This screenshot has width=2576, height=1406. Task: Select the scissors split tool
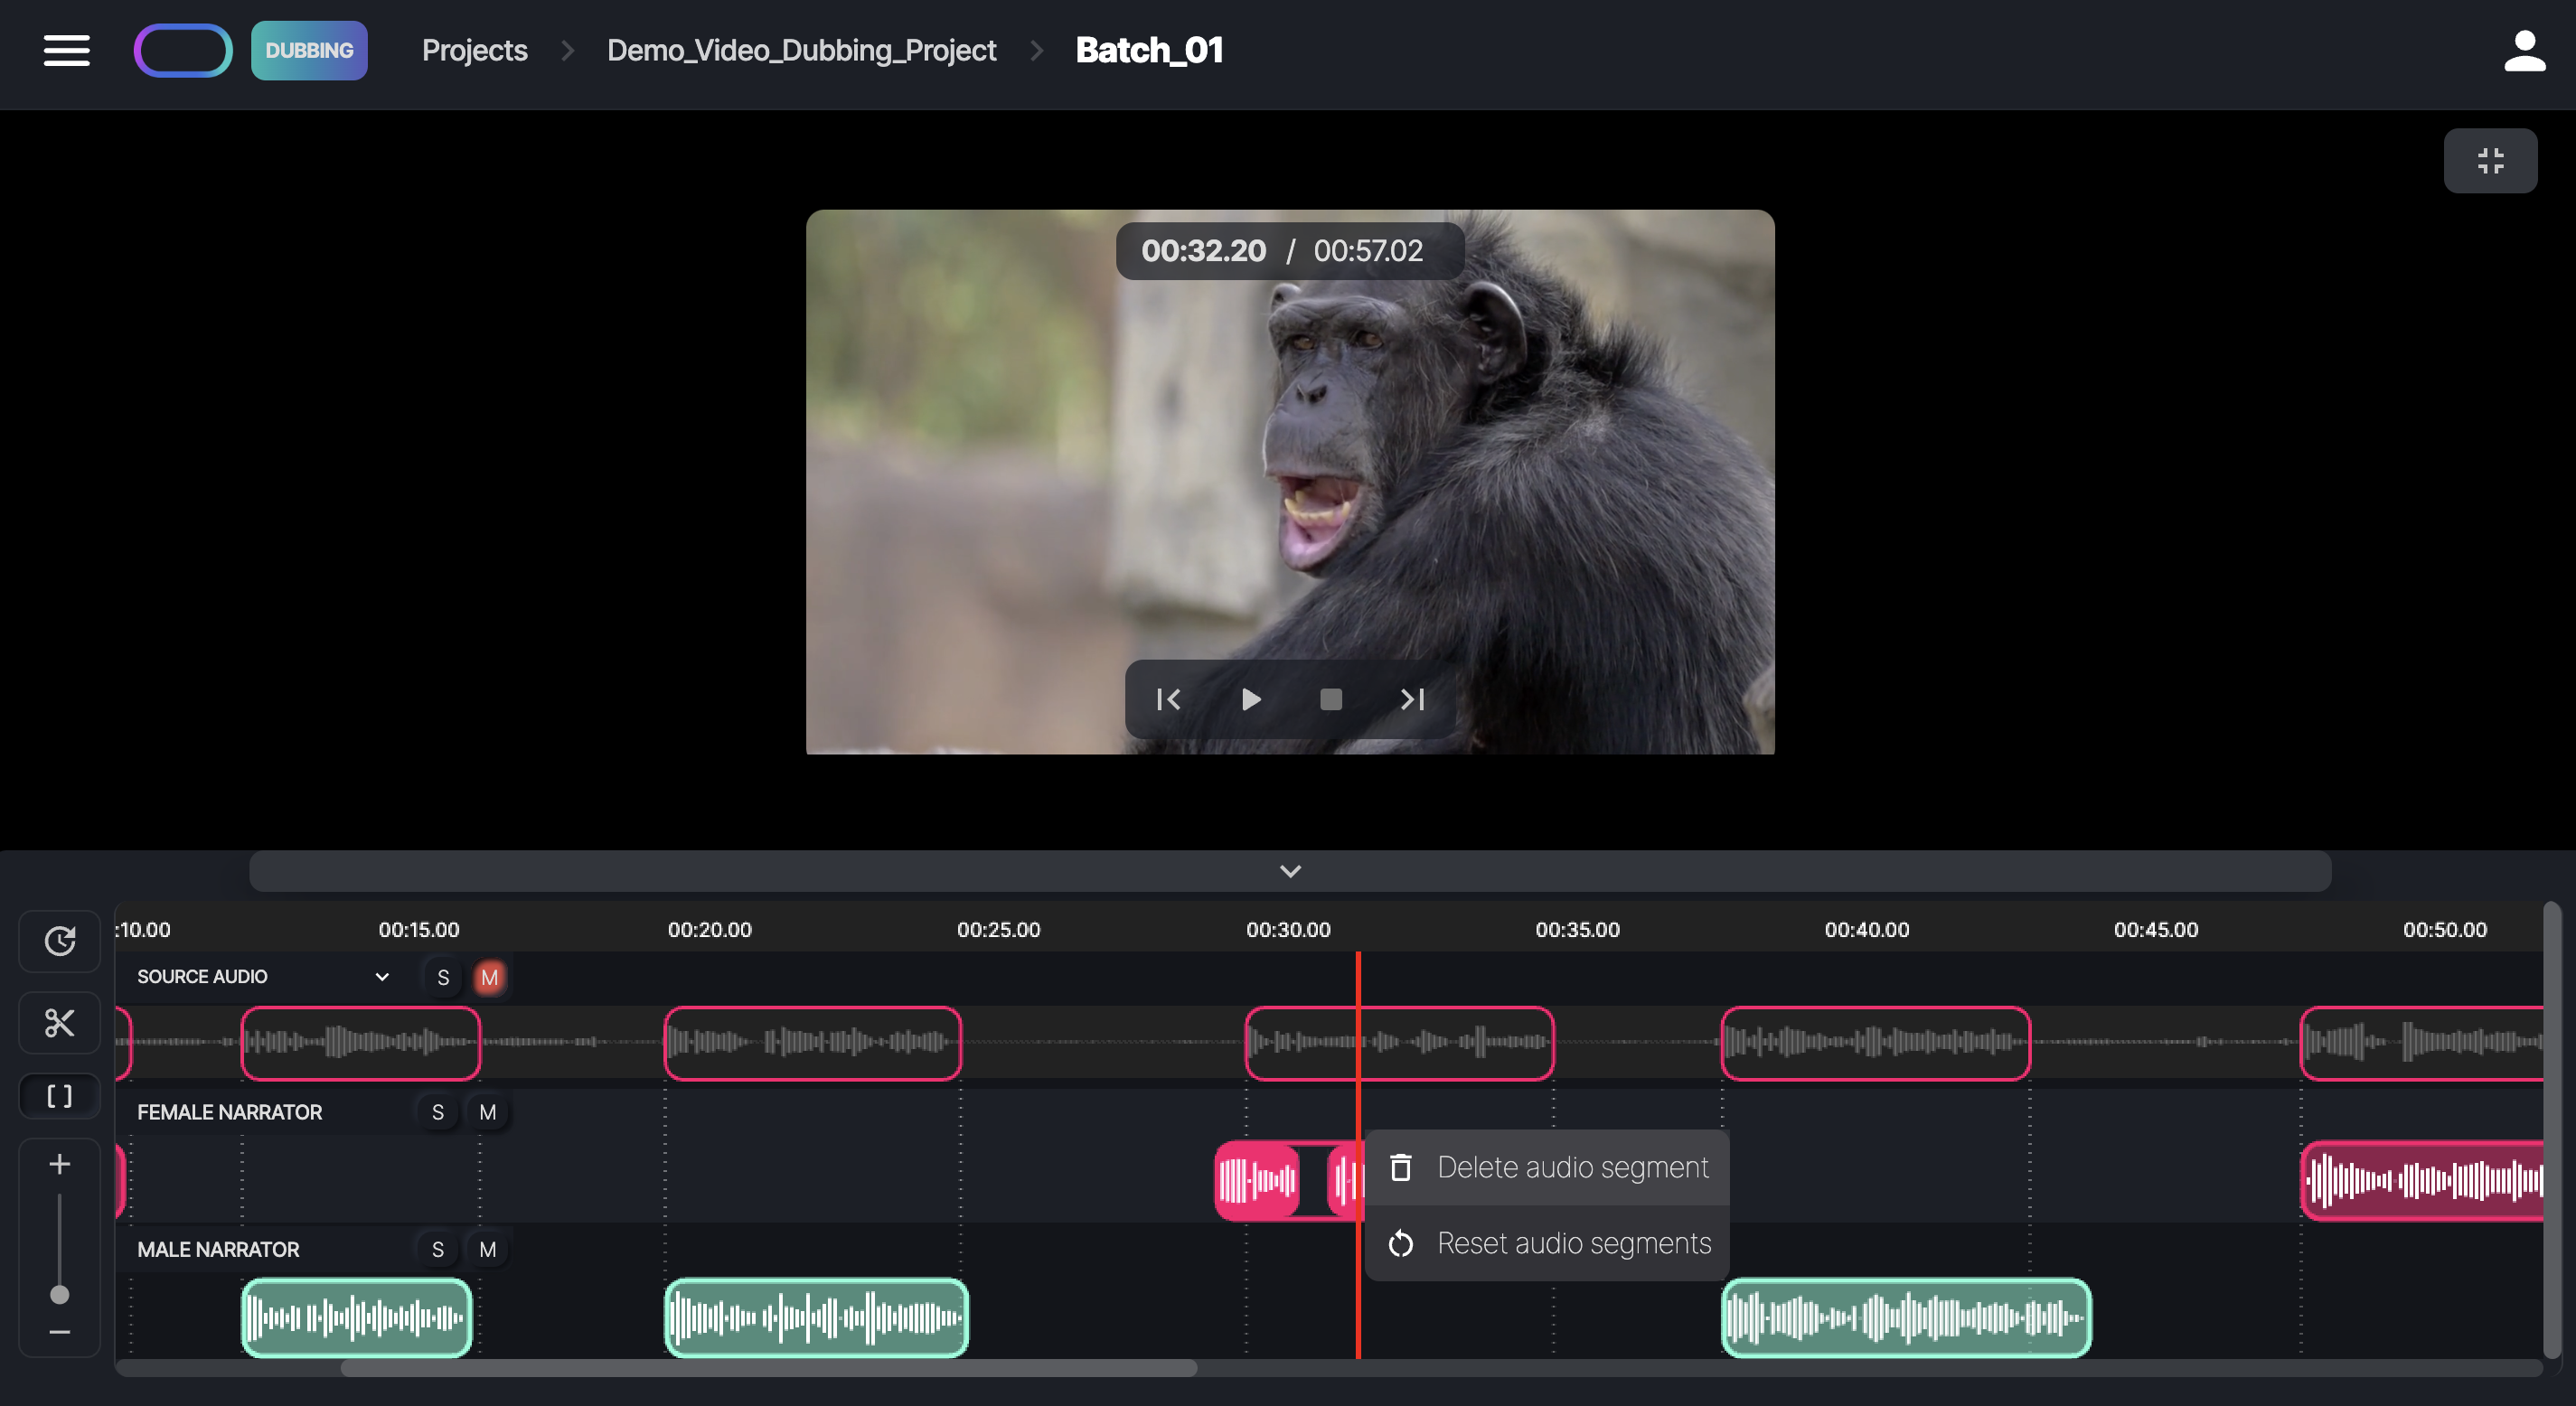[x=60, y=1022]
